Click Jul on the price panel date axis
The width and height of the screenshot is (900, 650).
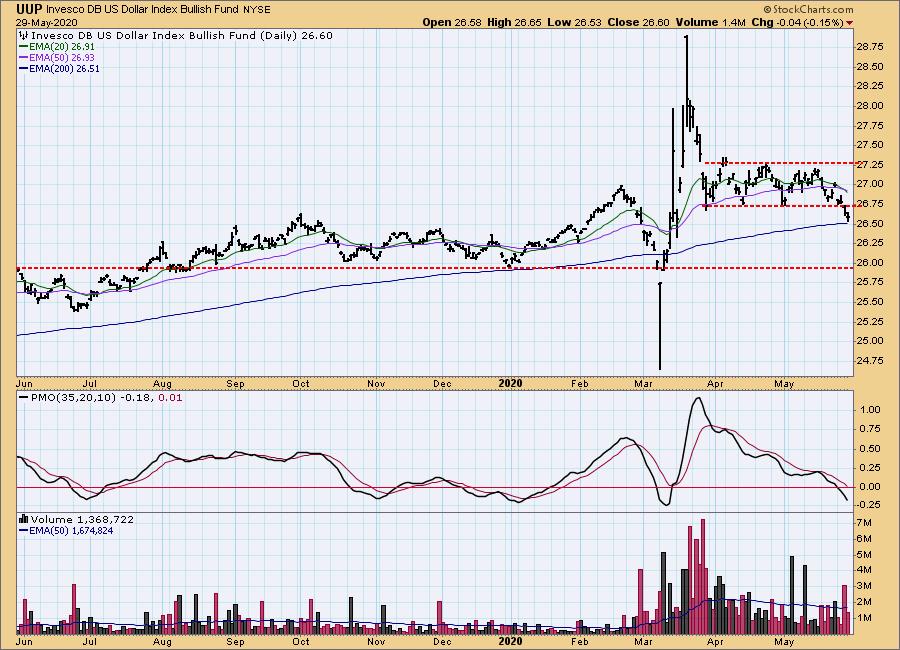[x=90, y=383]
